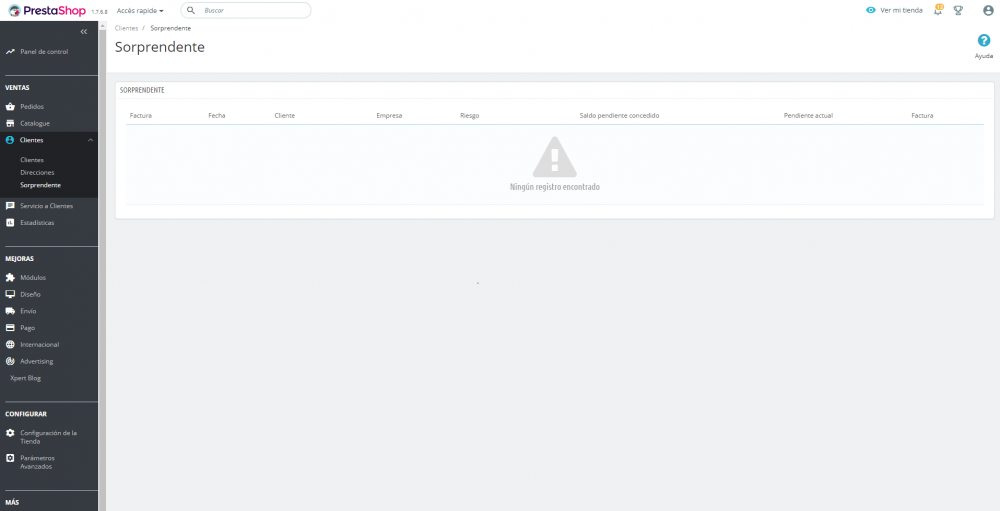The image size is (1000, 511).
Task: Open the Accès rapide dropdown
Action: click(140, 11)
